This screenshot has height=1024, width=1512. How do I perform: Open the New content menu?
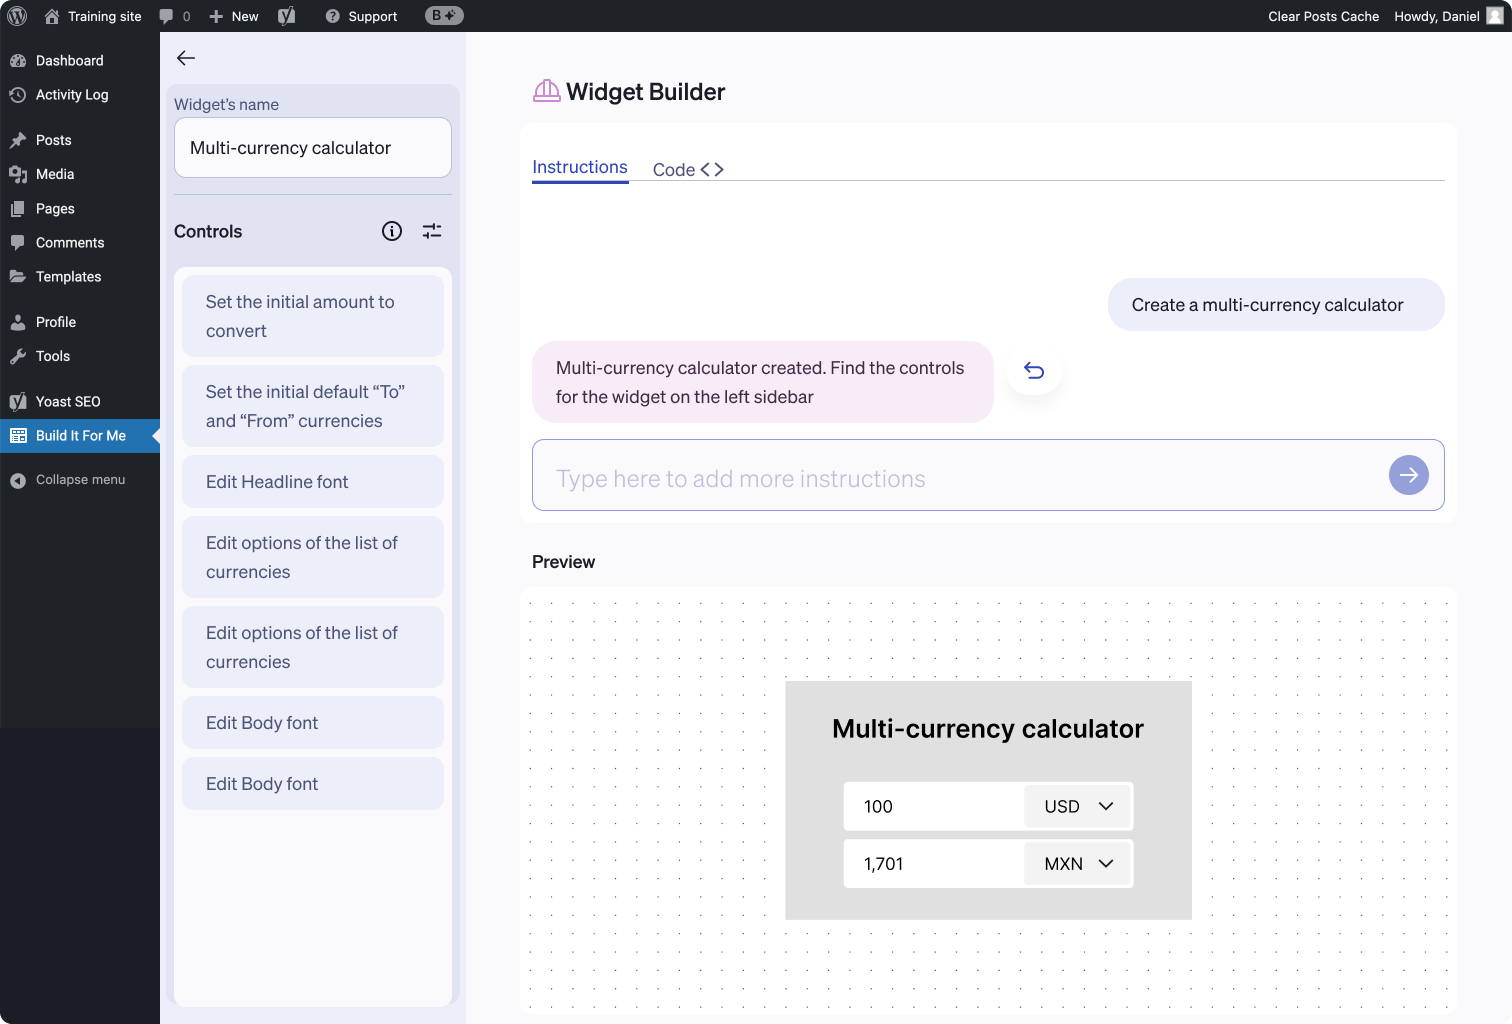[234, 16]
